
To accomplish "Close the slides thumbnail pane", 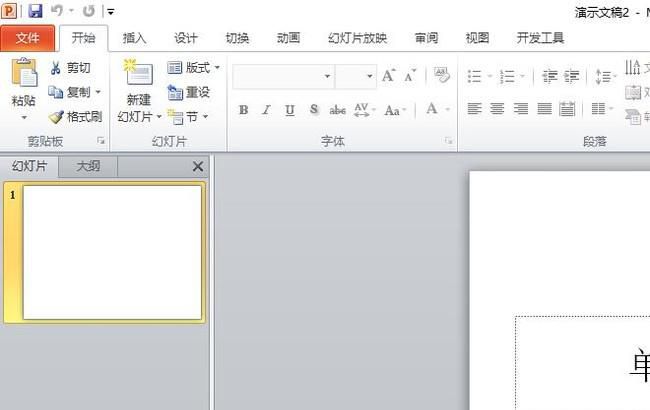I will [197, 167].
